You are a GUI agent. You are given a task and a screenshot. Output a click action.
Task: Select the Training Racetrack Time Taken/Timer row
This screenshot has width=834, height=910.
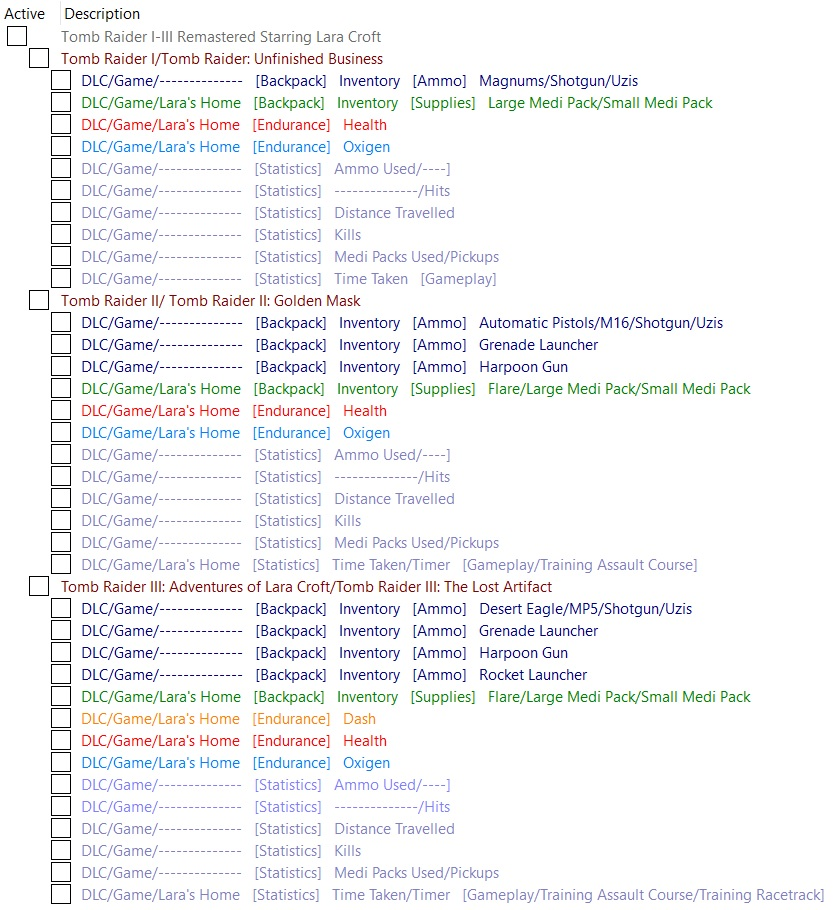(x=453, y=895)
